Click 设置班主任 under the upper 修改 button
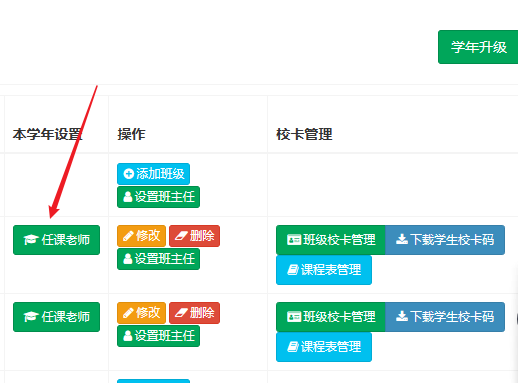 tap(158, 259)
